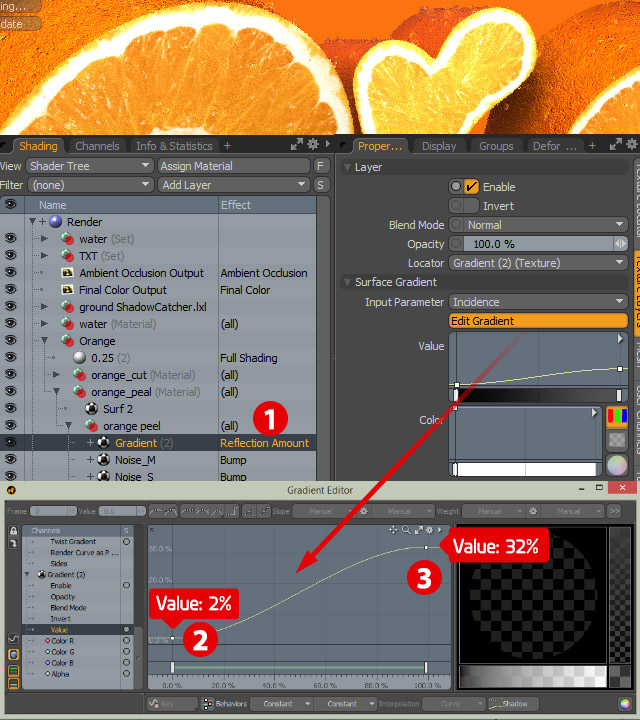Image resolution: width=640 pixels, height=720 pixels.
Task: Click the color wheel icon in Gradient Editor footer
Action: (x=624, y=703)
